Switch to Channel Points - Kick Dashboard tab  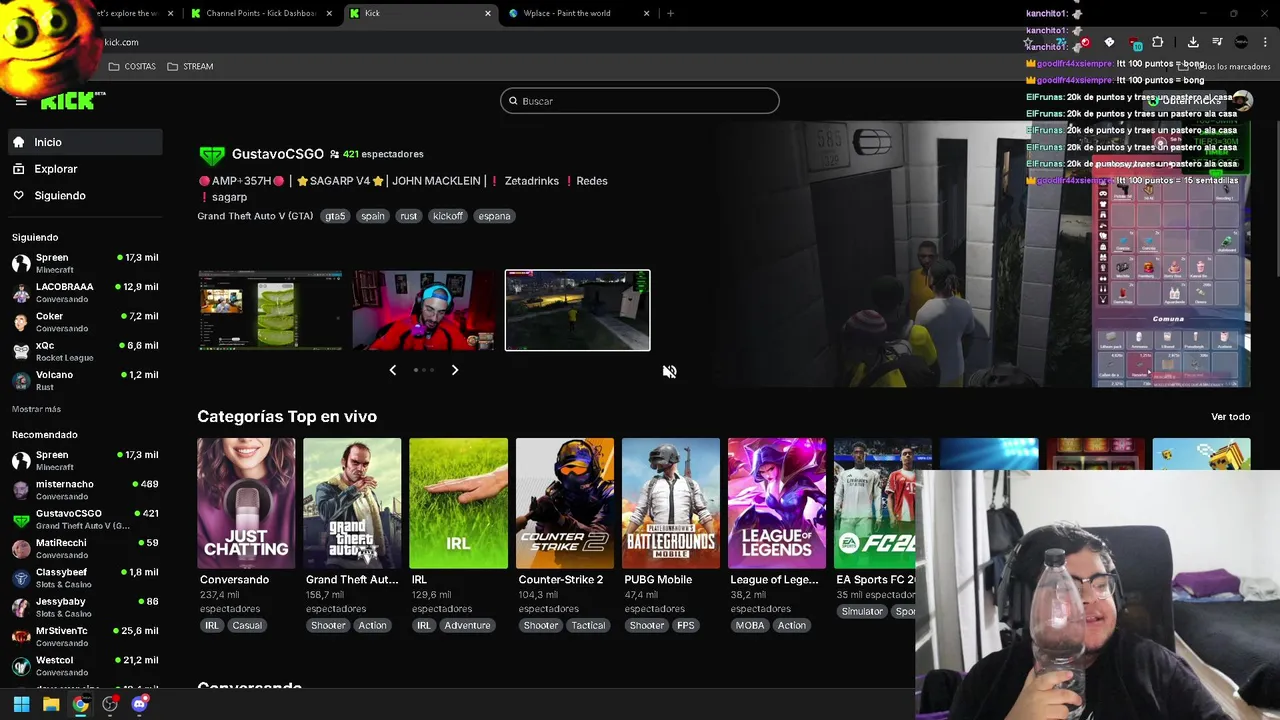[x=260, y=13]
